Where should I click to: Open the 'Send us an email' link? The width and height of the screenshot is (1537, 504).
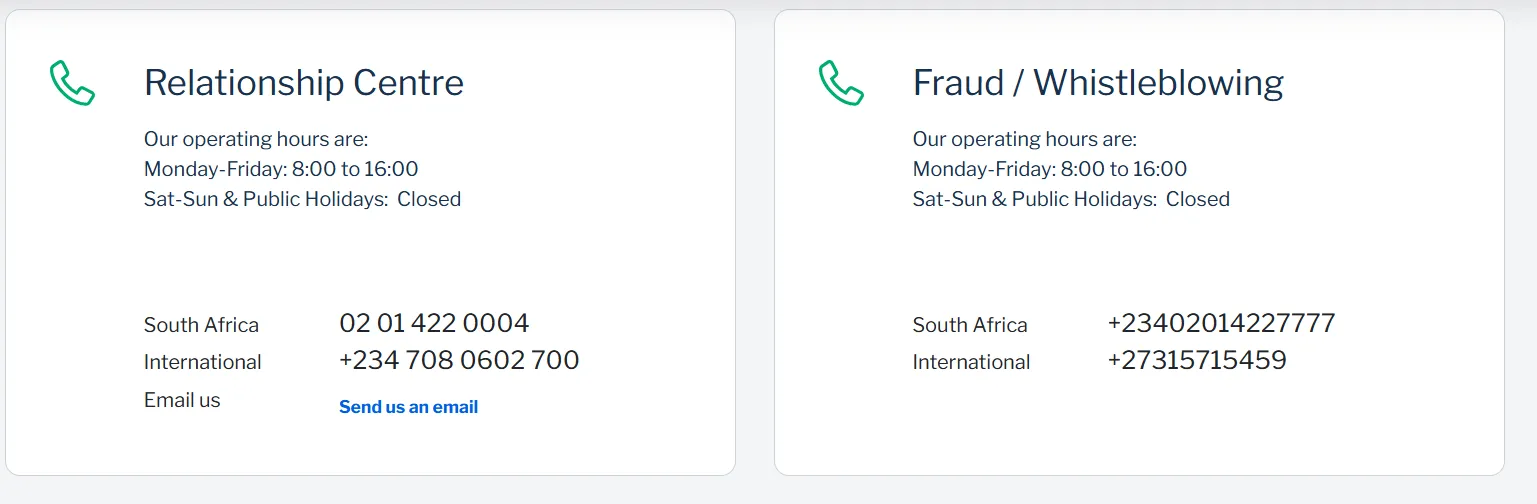click(408, 407)
